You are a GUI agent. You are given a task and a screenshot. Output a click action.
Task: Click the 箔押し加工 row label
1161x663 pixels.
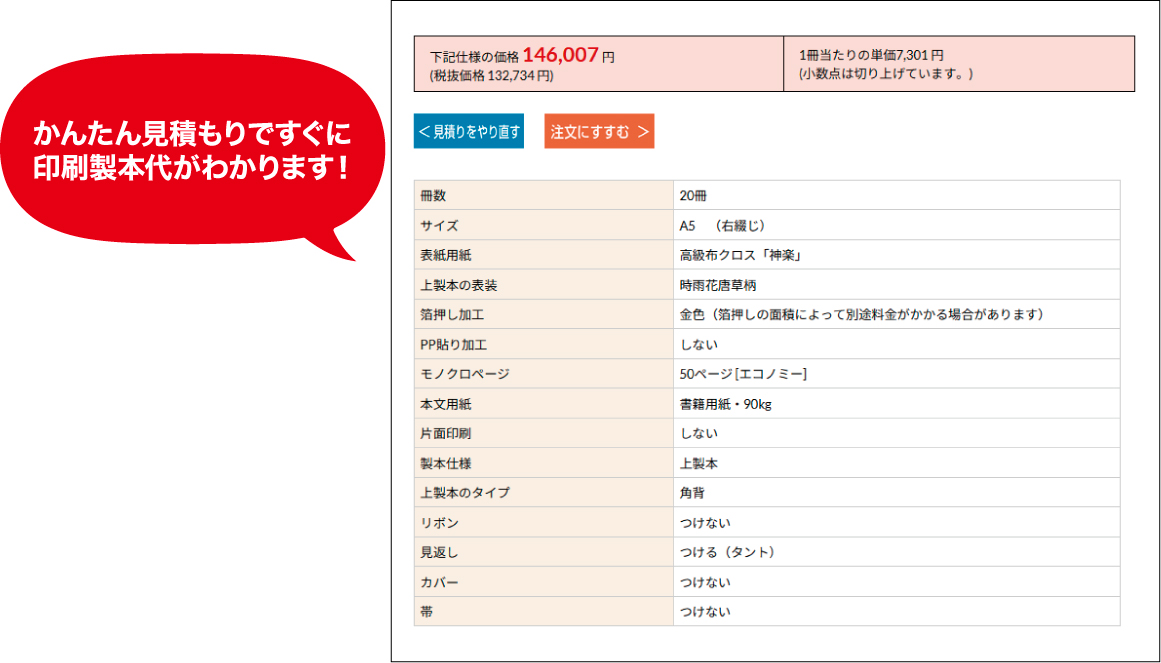pos(452,314)
